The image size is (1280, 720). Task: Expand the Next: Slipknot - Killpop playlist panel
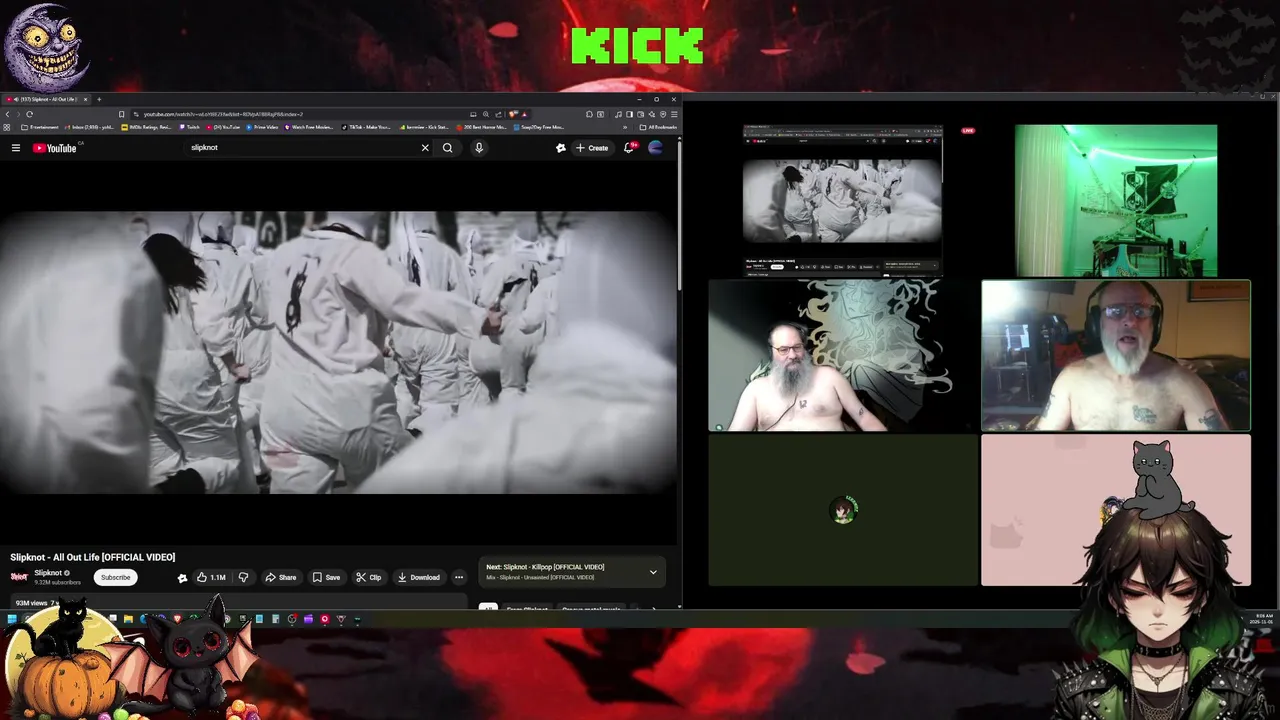tap(653, 572)
